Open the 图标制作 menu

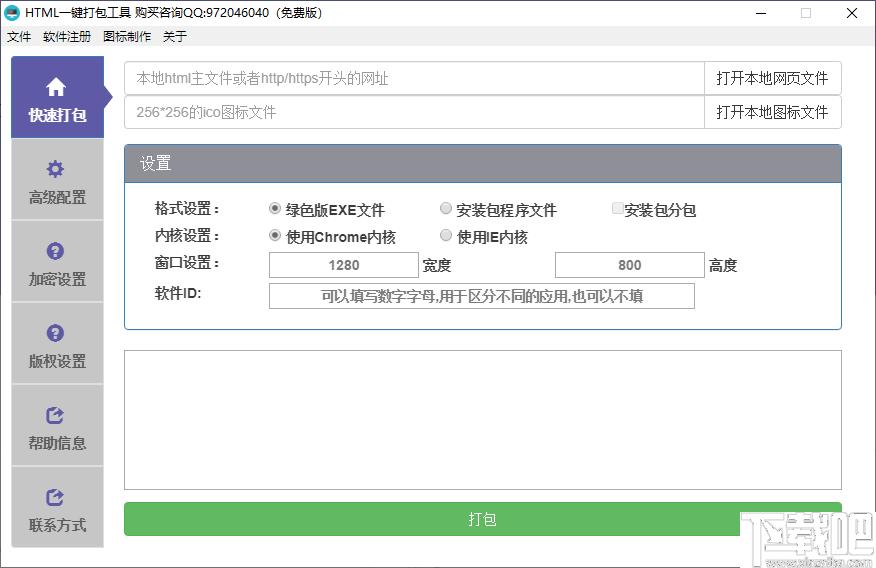click(127, 37)
